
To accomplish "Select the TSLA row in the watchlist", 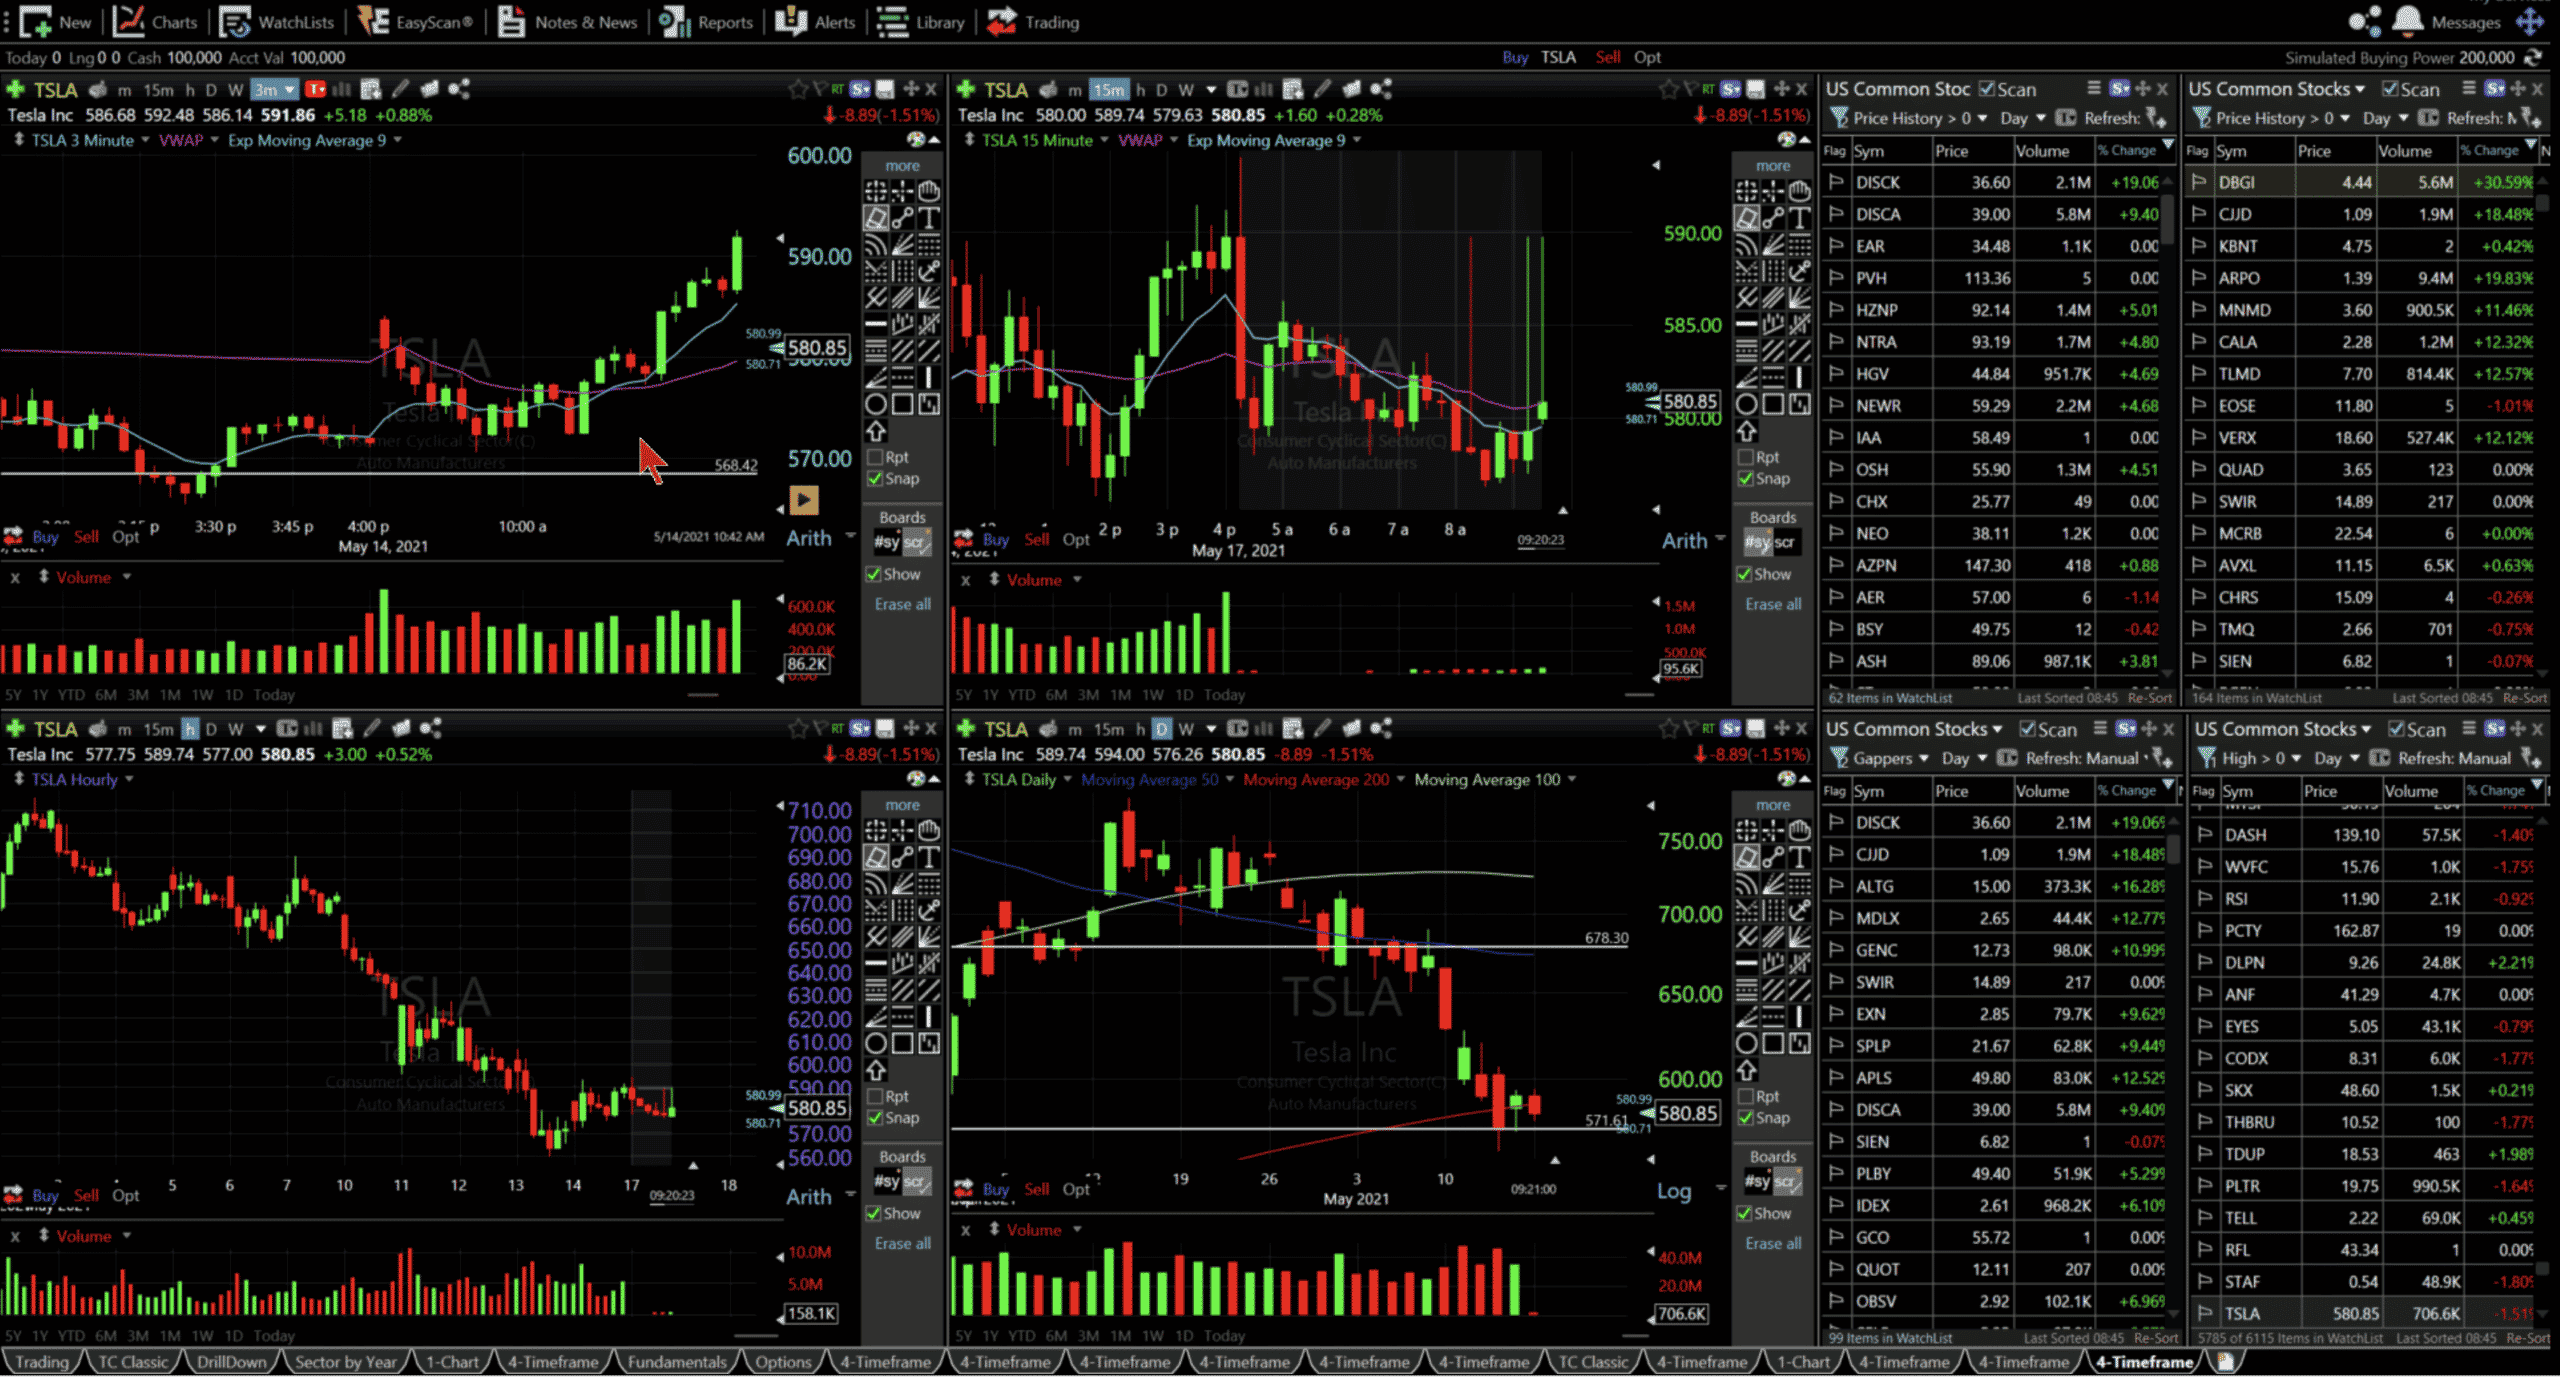I will click(x=2243, y=1313).
